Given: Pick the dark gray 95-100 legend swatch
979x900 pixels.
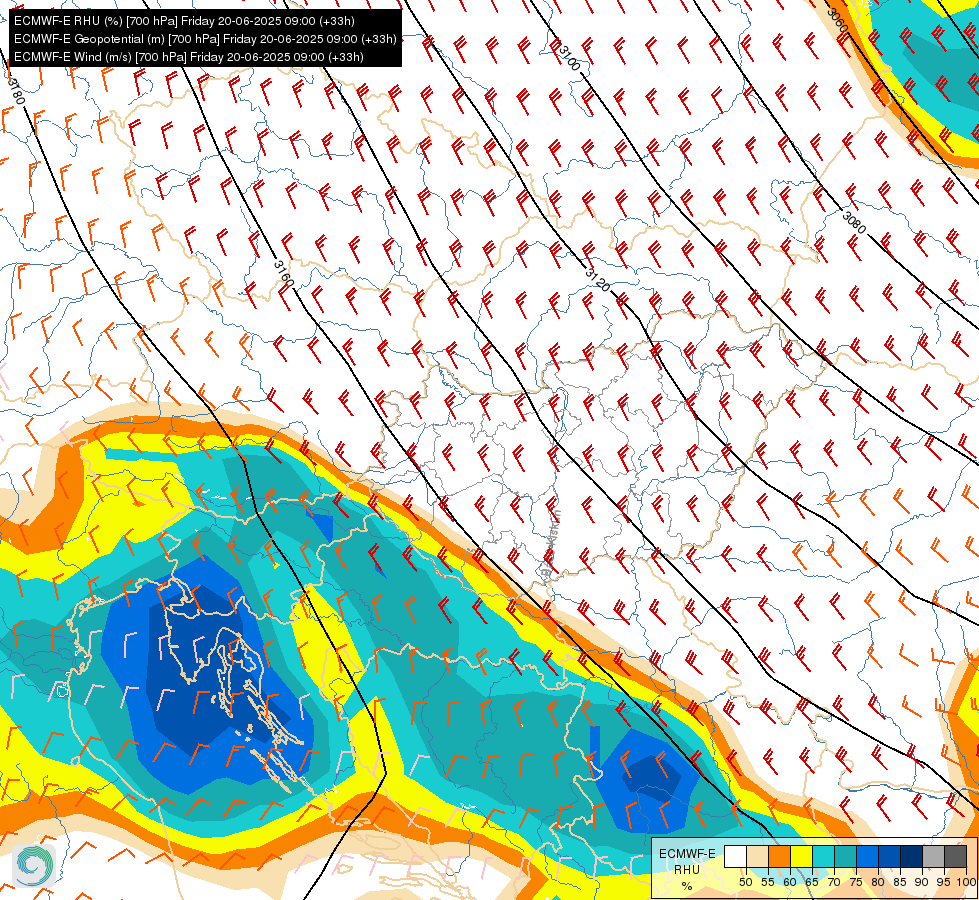Looking at the screenshot, I should pyautogui.click(x=955, y=856).
